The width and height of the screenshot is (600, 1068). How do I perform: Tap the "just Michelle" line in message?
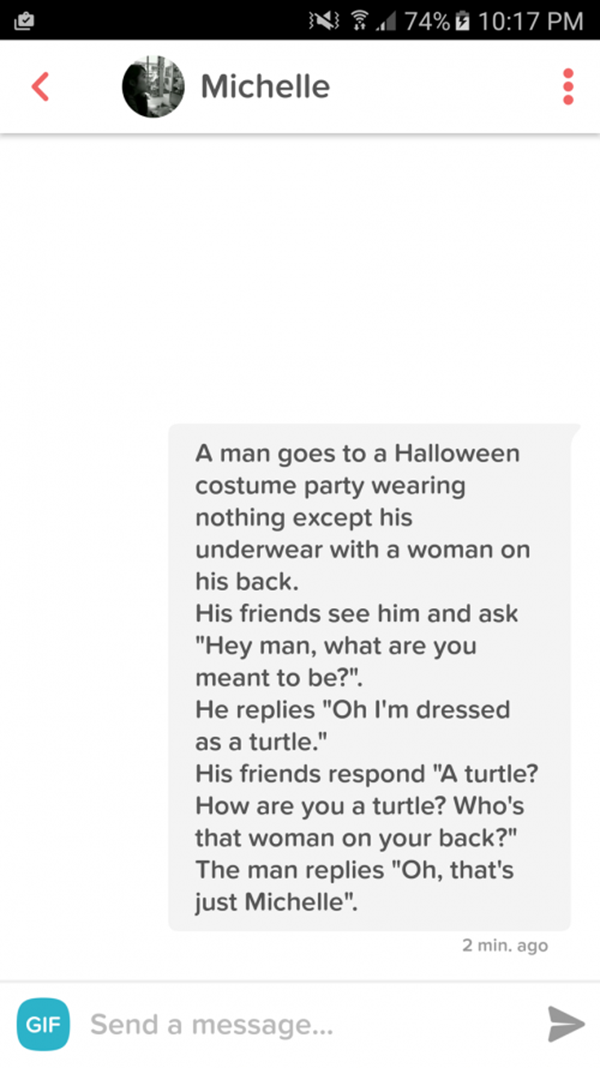277,902
